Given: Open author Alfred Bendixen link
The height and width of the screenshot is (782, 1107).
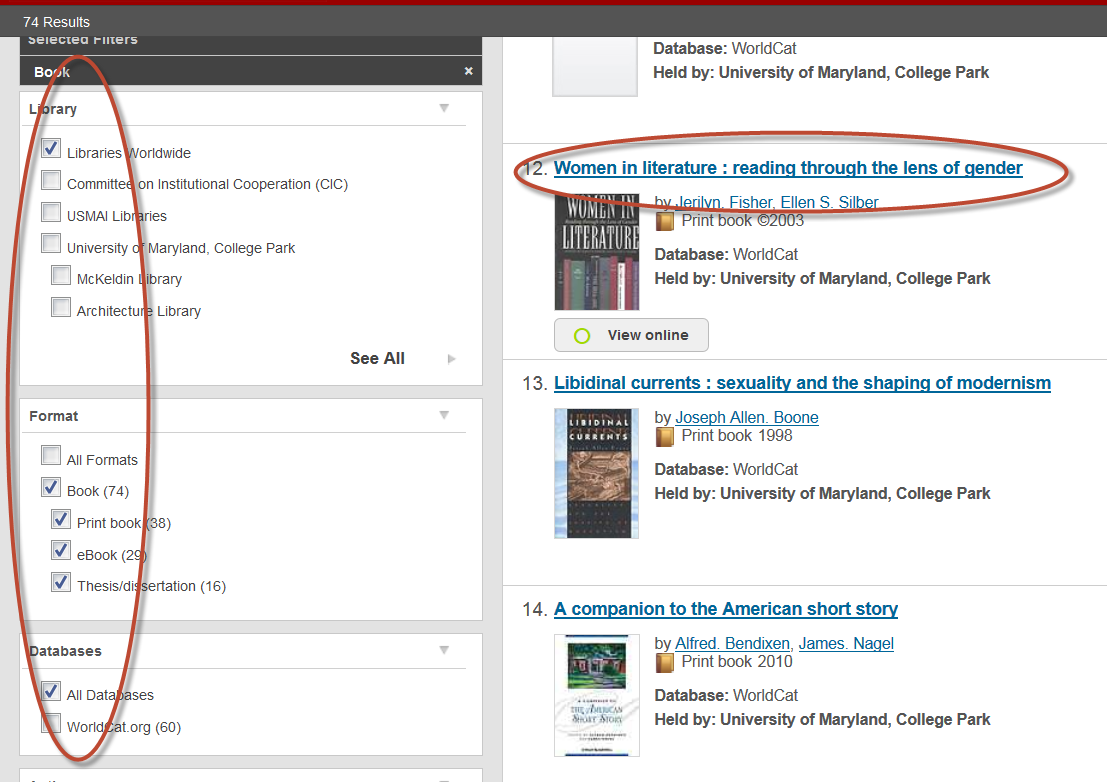Looking at the screenshot, I should click(x=732, y=644).
